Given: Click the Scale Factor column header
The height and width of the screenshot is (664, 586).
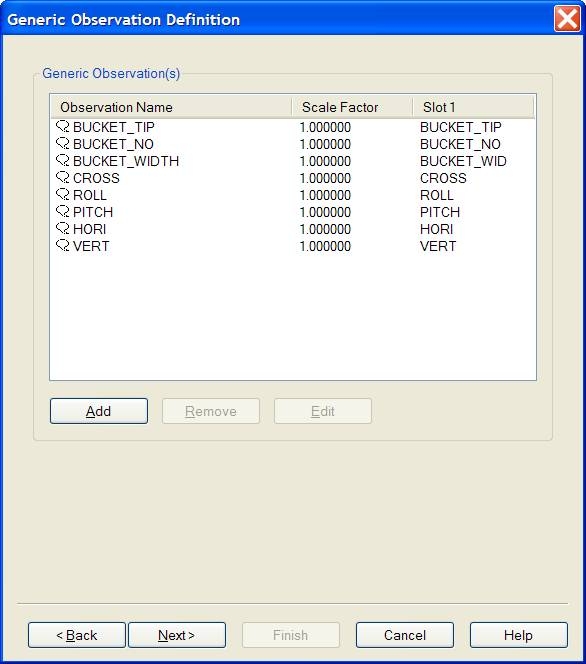Looking at the screenshot, I should 352,107.
